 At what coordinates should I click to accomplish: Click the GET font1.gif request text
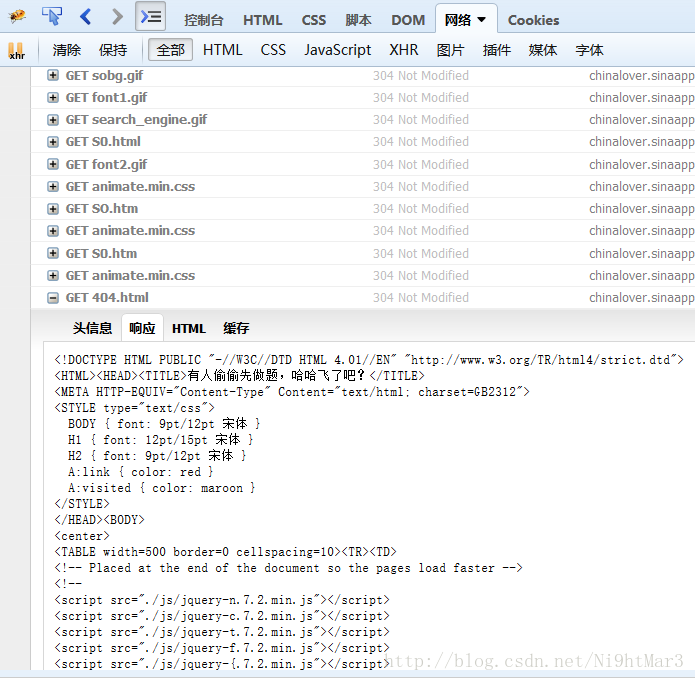pos(106,98)
